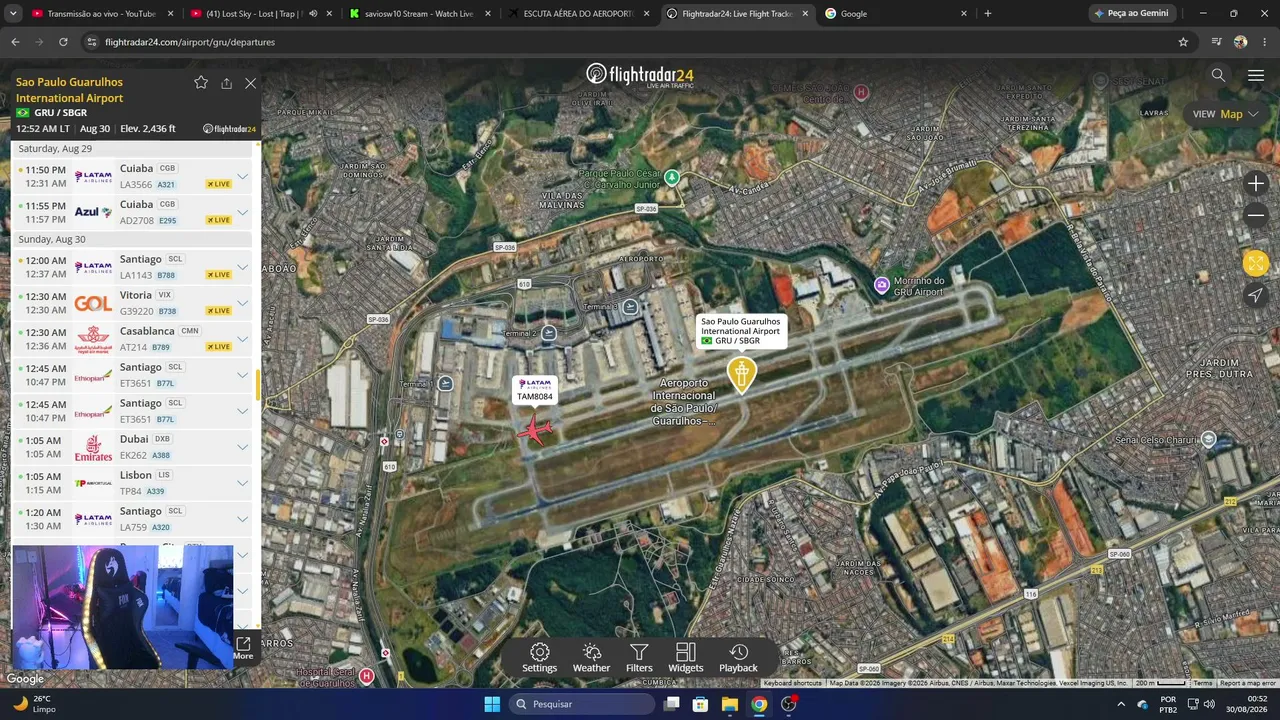Screen dimensions: 1280x720
Task: Close the airport departures panel
Action: (x=251, y=83)
